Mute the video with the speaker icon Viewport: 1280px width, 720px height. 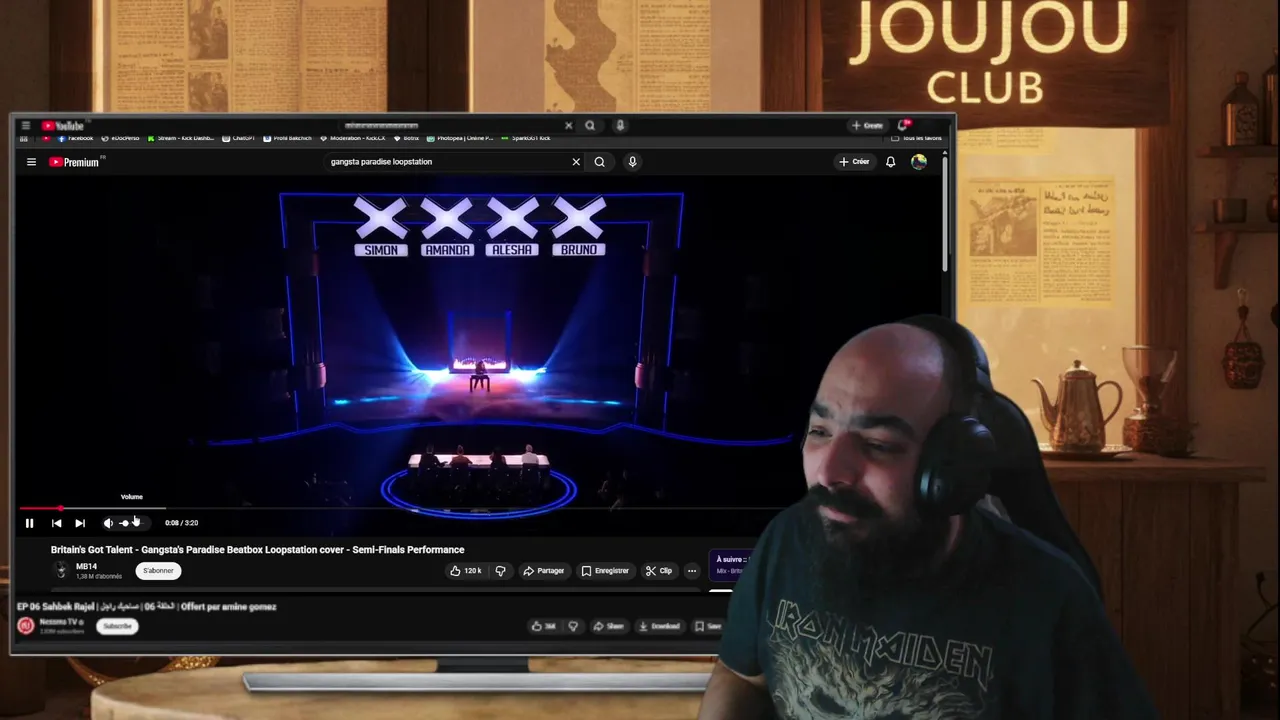[108, 523]
